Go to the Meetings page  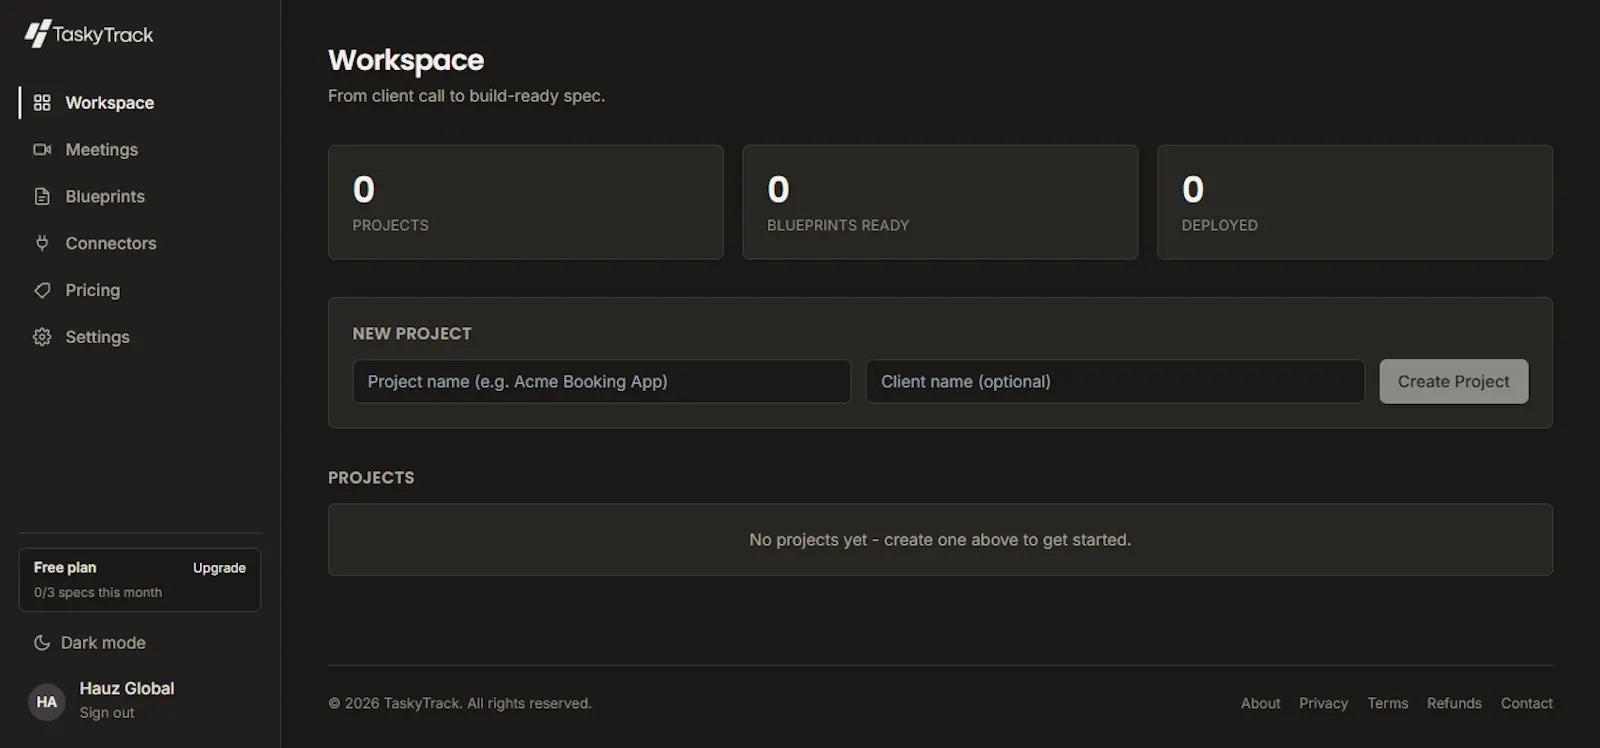140,150
